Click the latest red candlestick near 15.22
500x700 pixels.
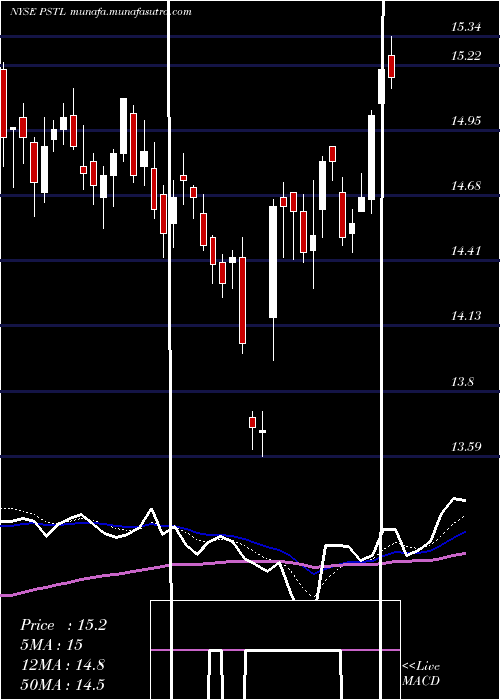point(392,66)
